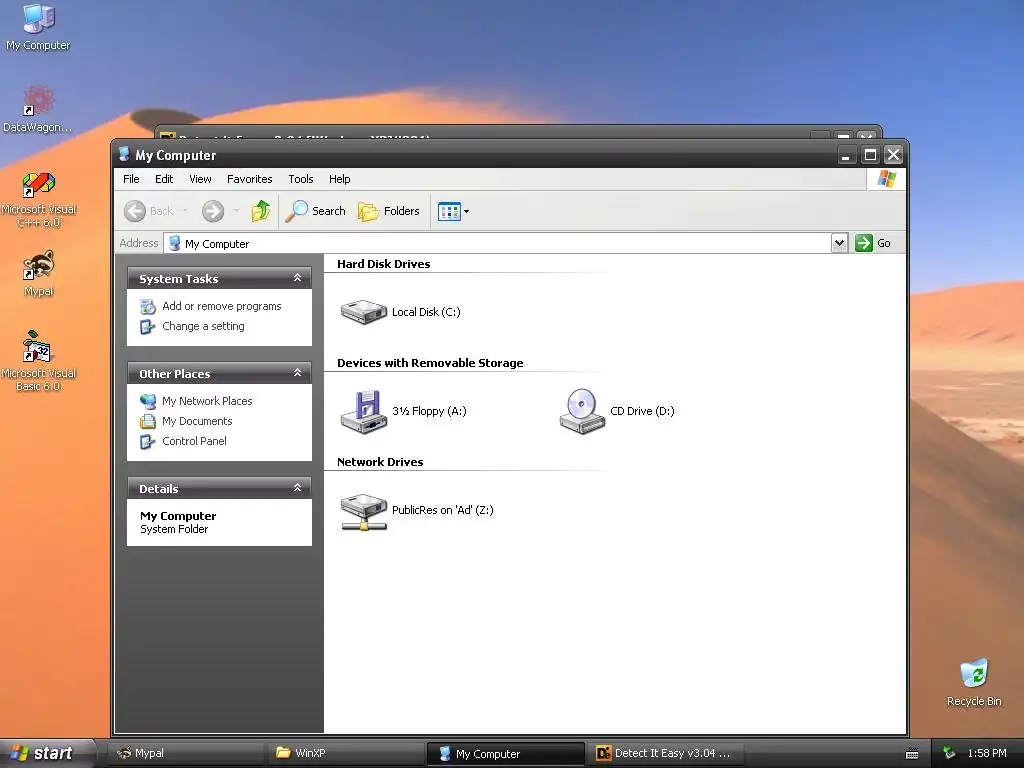
Task: Open Control Panel link
Action: pos(194,441)
